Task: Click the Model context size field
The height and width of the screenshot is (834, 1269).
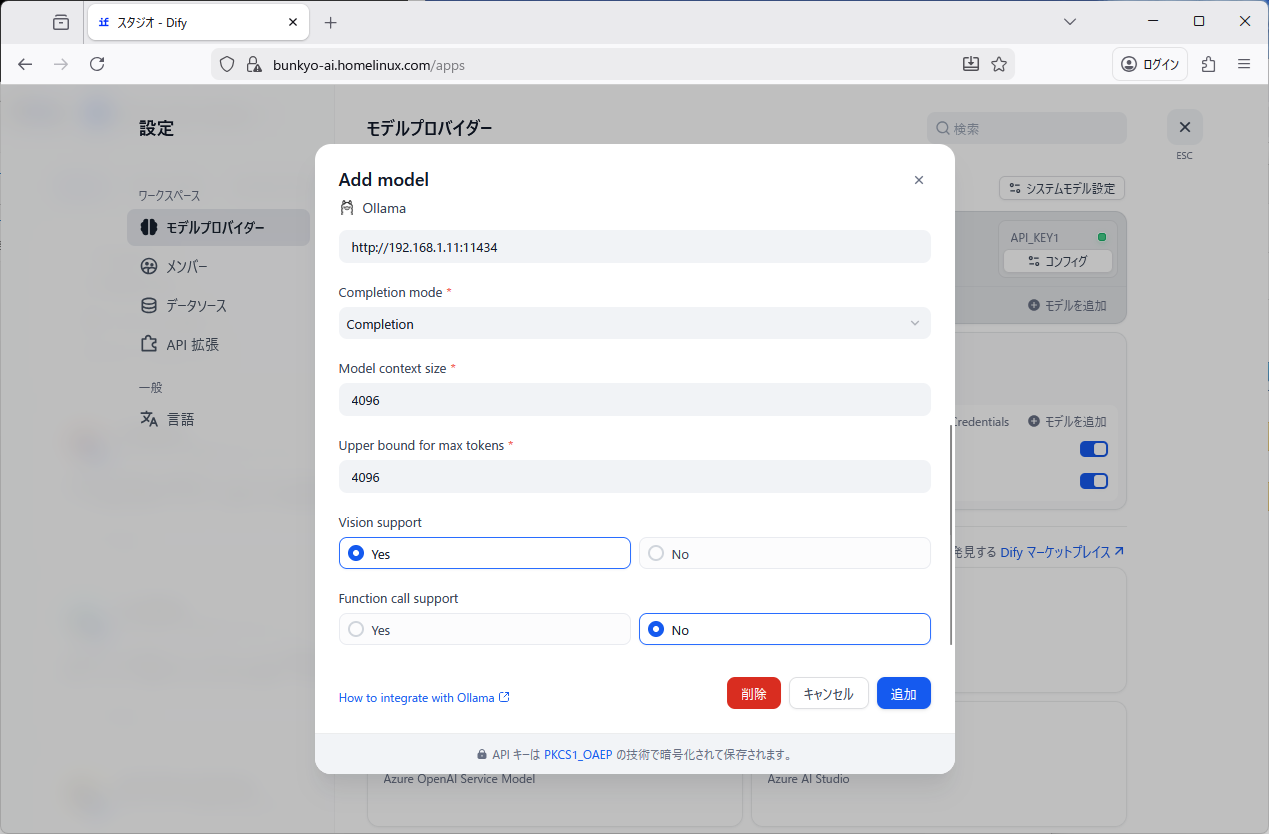Action: [635, 400]
